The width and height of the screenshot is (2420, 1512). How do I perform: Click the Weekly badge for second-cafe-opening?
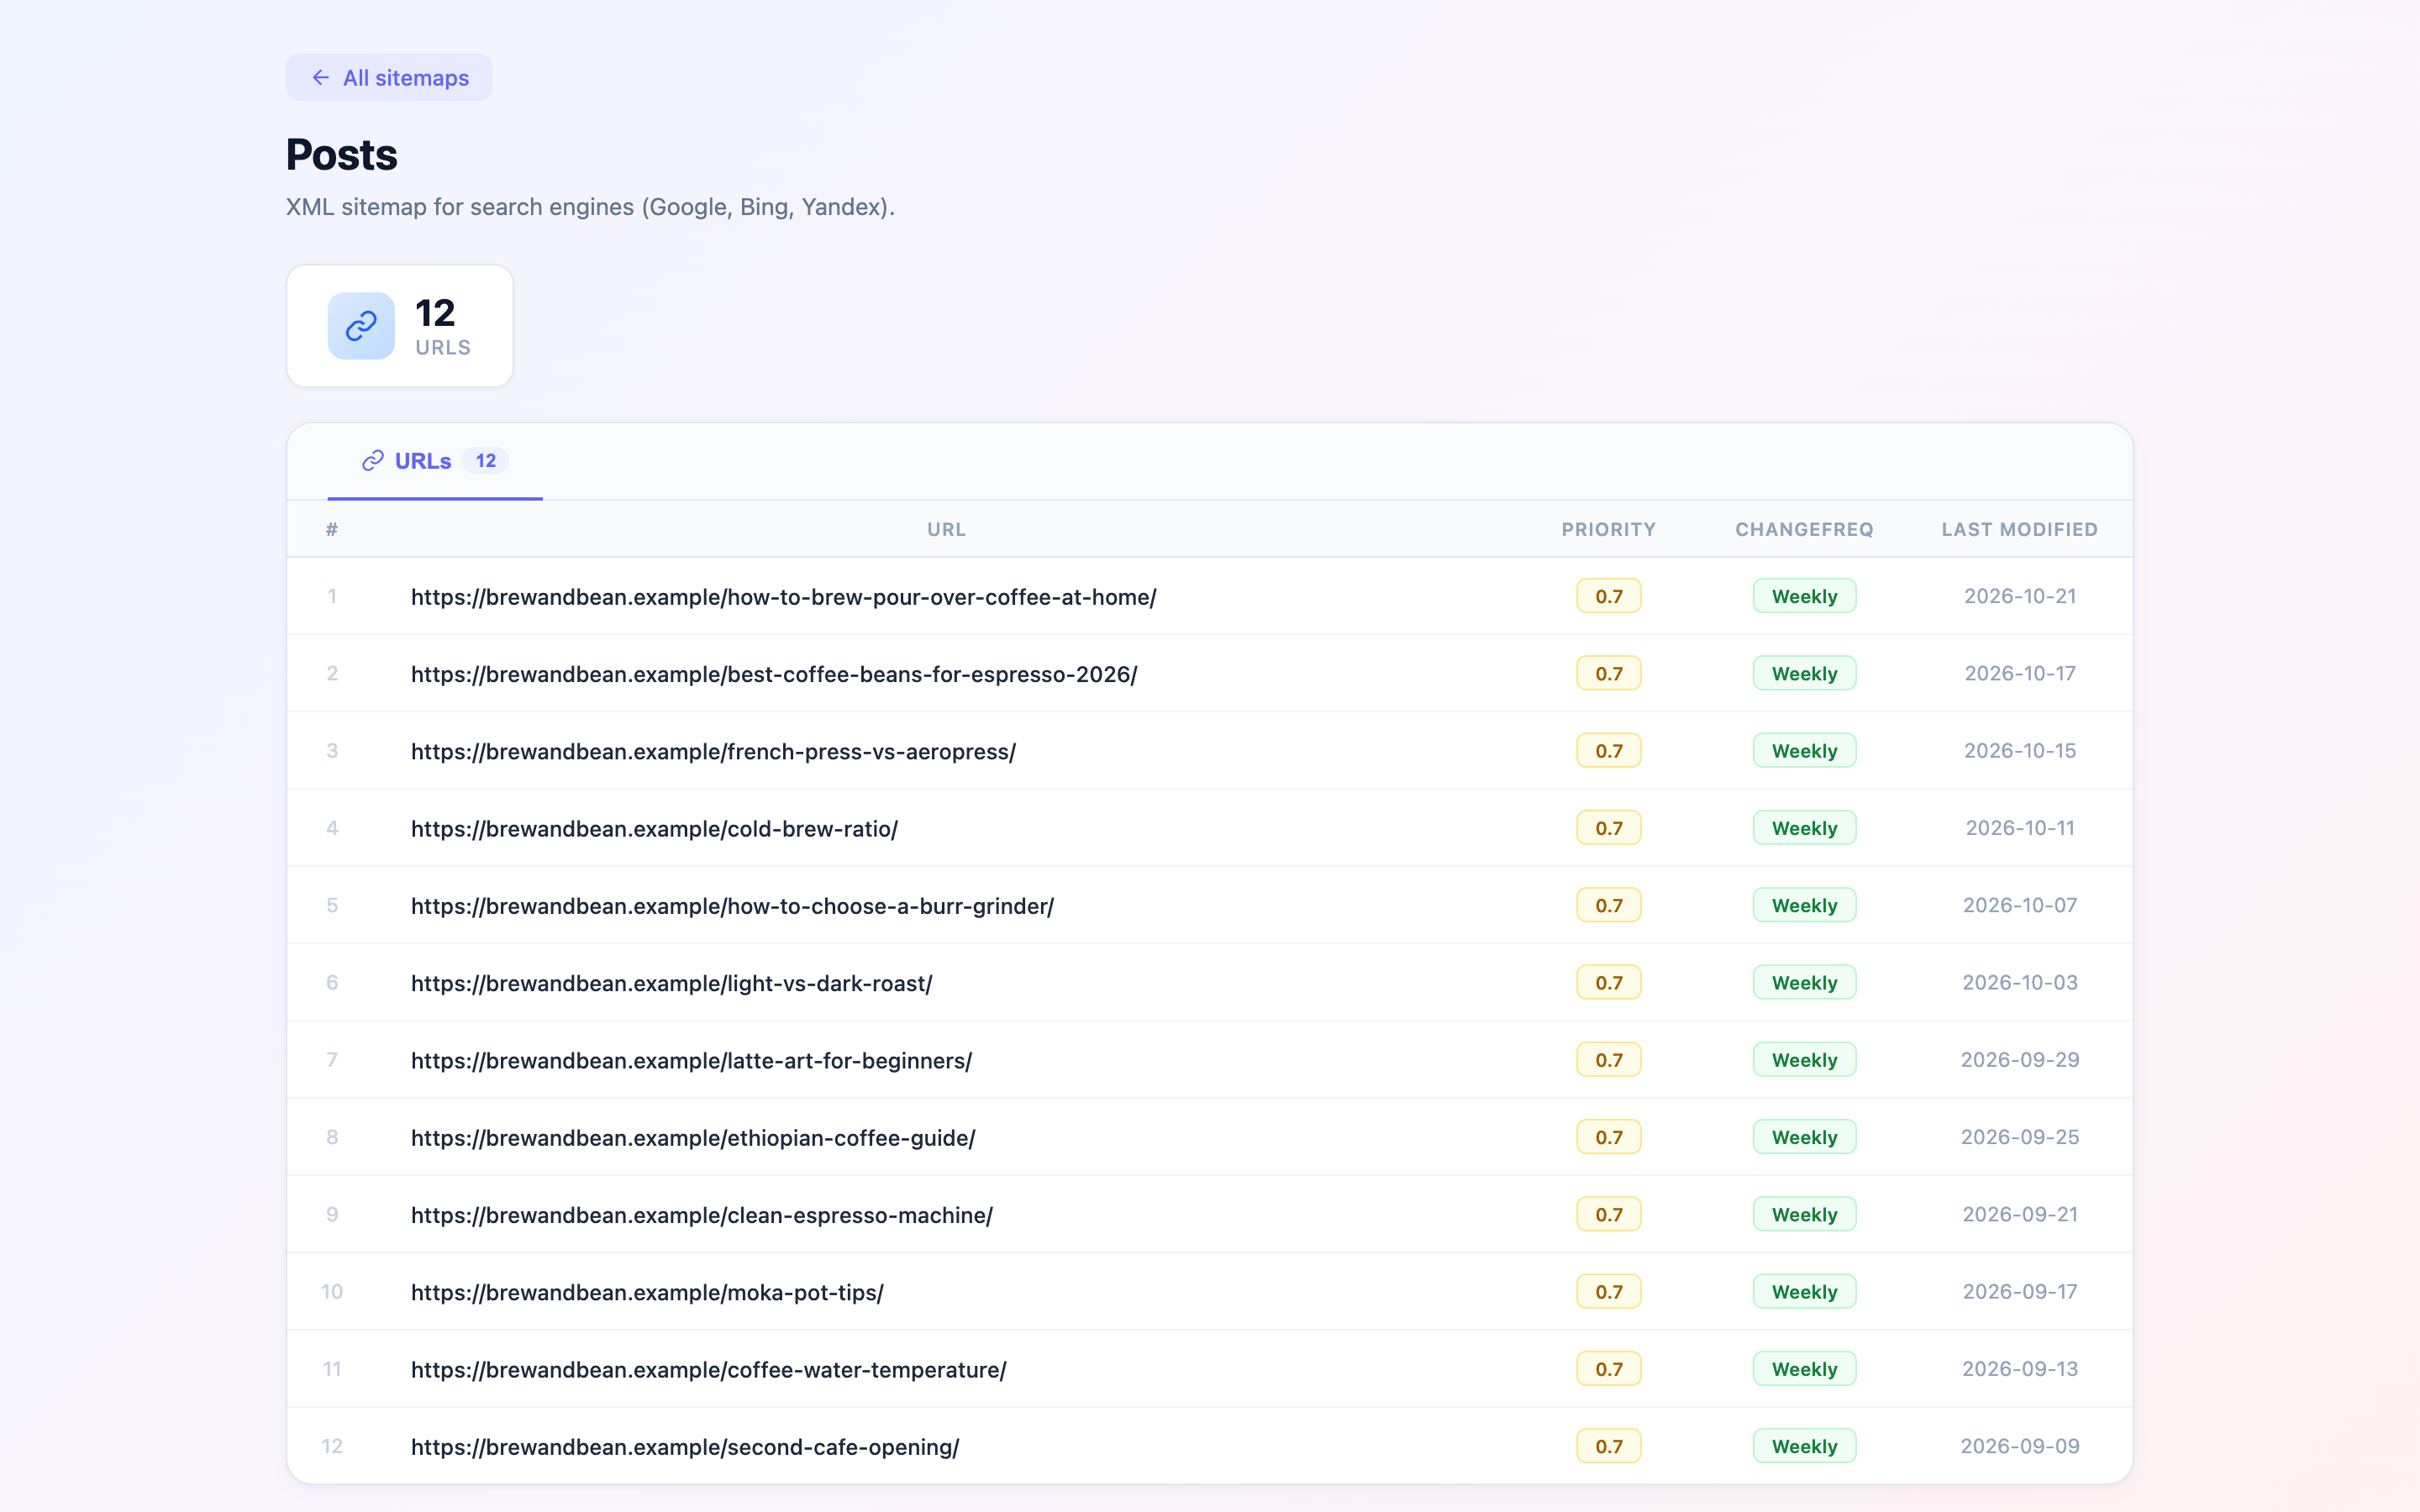[x=1804, y=1446]
